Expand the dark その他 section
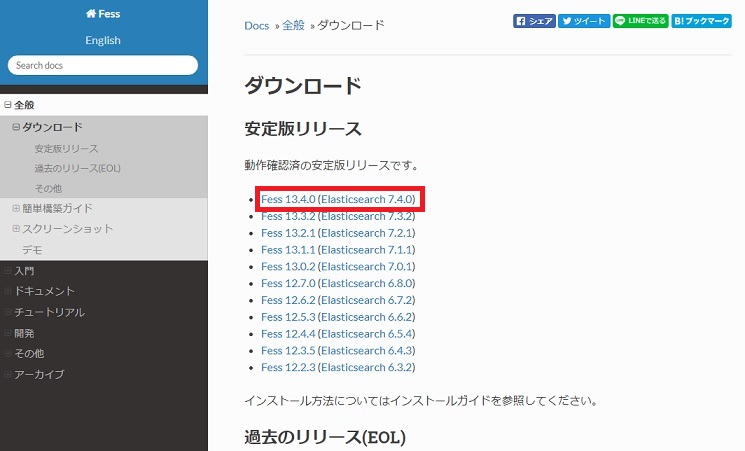745x451 pixels. point(8,354)
